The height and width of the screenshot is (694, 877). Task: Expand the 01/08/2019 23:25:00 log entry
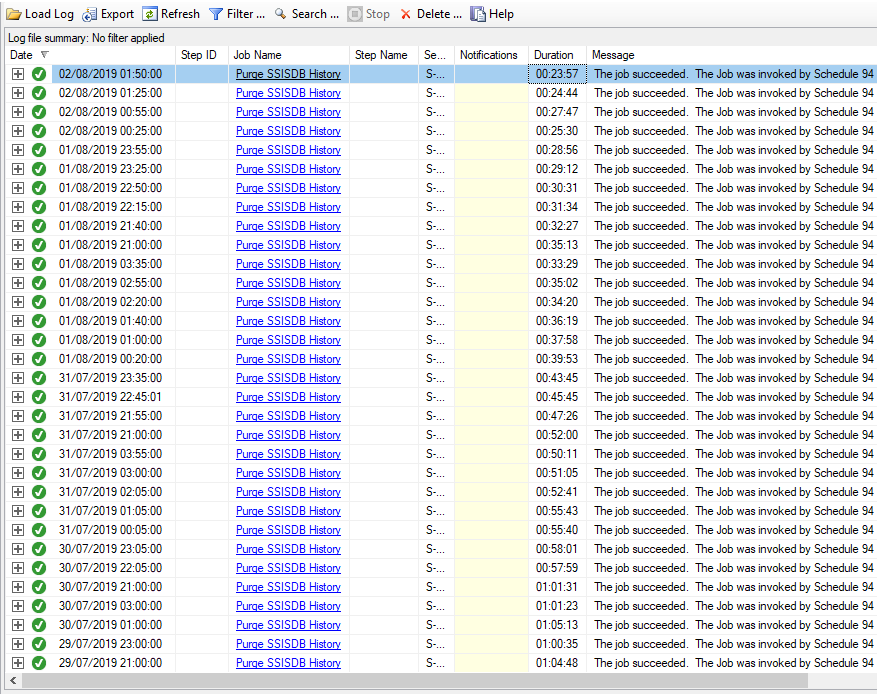[18, 169]
